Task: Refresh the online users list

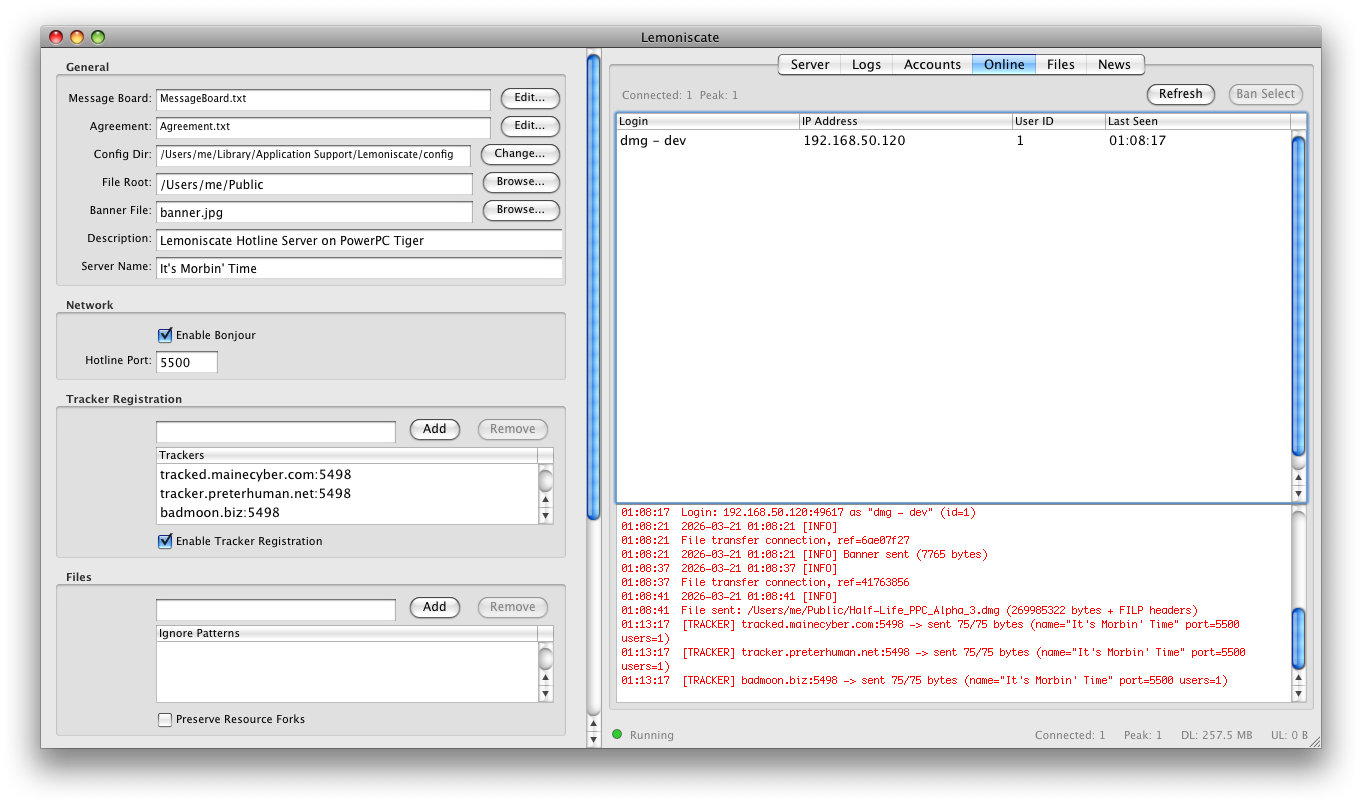Action: pyautogui.click(x=1180, y=94)
